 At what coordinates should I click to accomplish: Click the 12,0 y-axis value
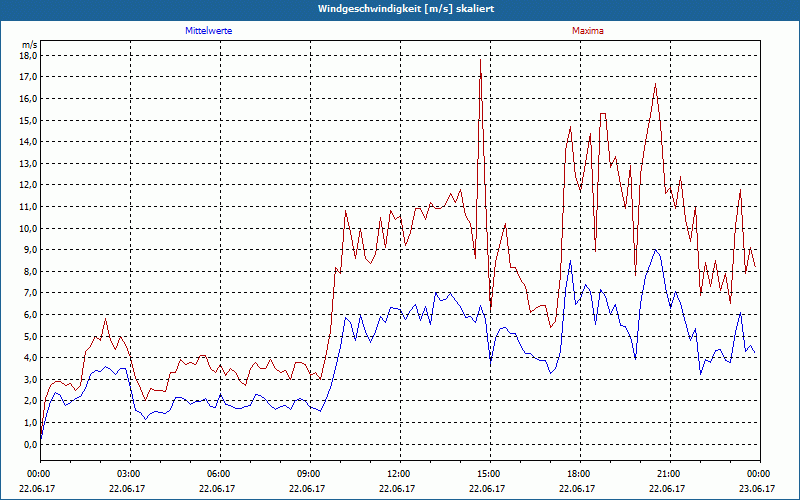click(x=29, y=185)
